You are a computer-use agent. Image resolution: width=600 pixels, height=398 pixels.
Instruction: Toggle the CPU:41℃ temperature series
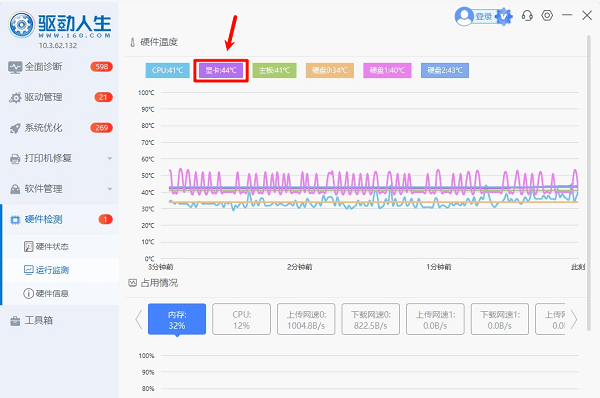click(167, 70)
